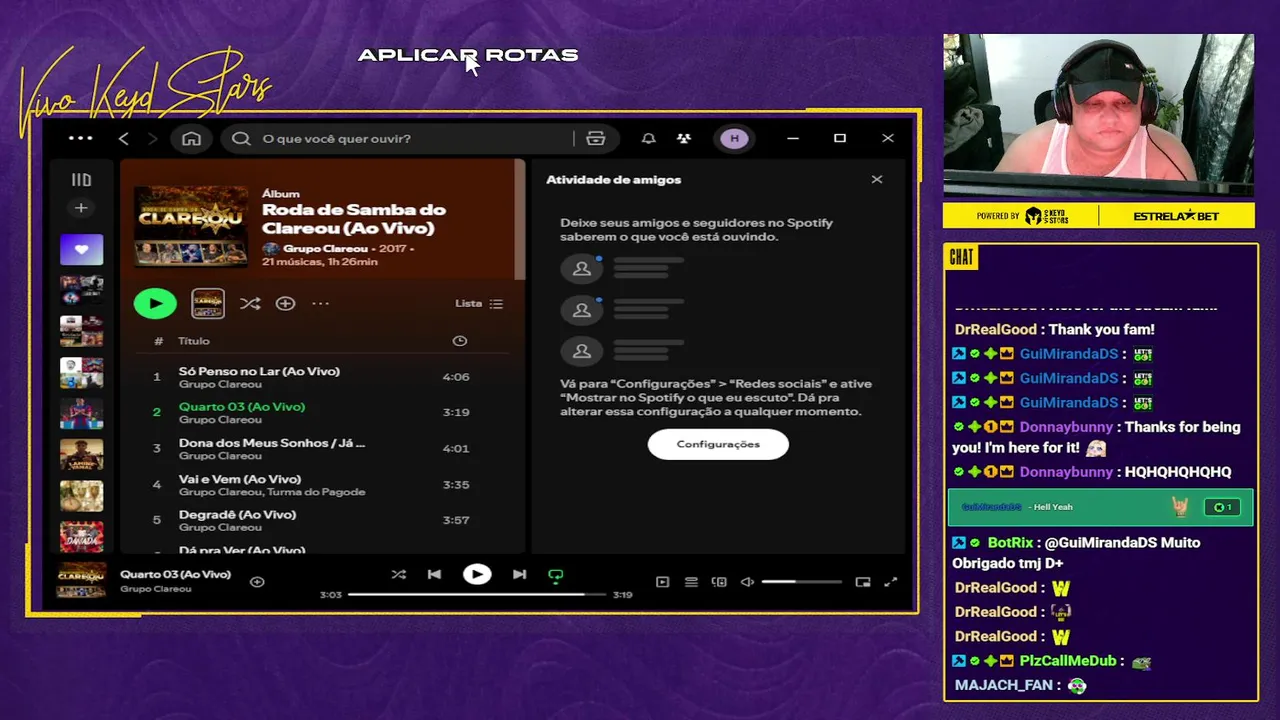This screenshot has height=720, width=1280.
Task: Open now-playing album thumbnail in player bar
Action: pos(81,580)
